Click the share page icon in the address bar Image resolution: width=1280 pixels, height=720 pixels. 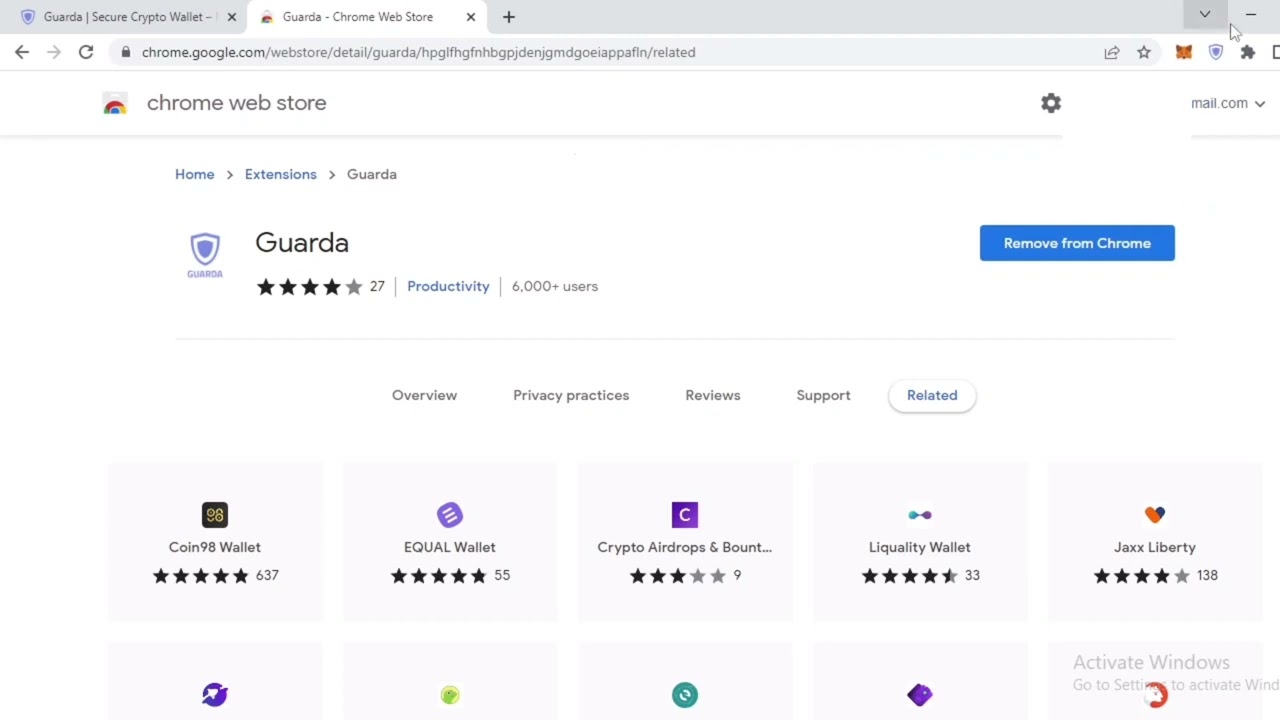coord(1112,52)
